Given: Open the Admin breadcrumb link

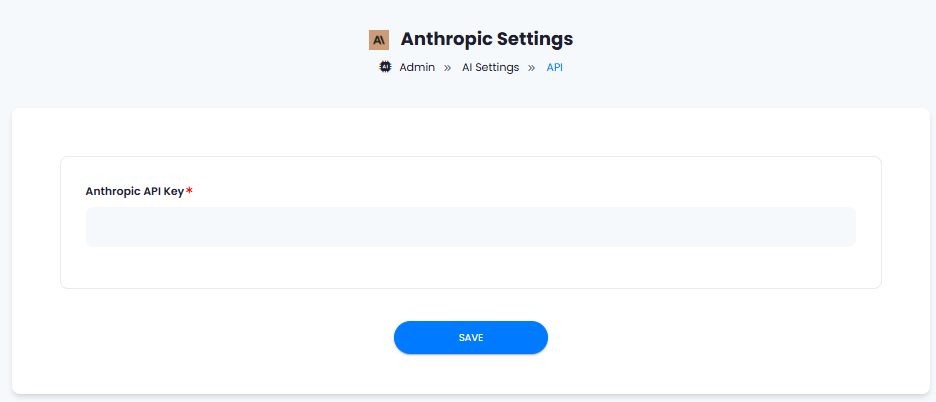Looking at the screenshot, I should [x=417, y=67].
